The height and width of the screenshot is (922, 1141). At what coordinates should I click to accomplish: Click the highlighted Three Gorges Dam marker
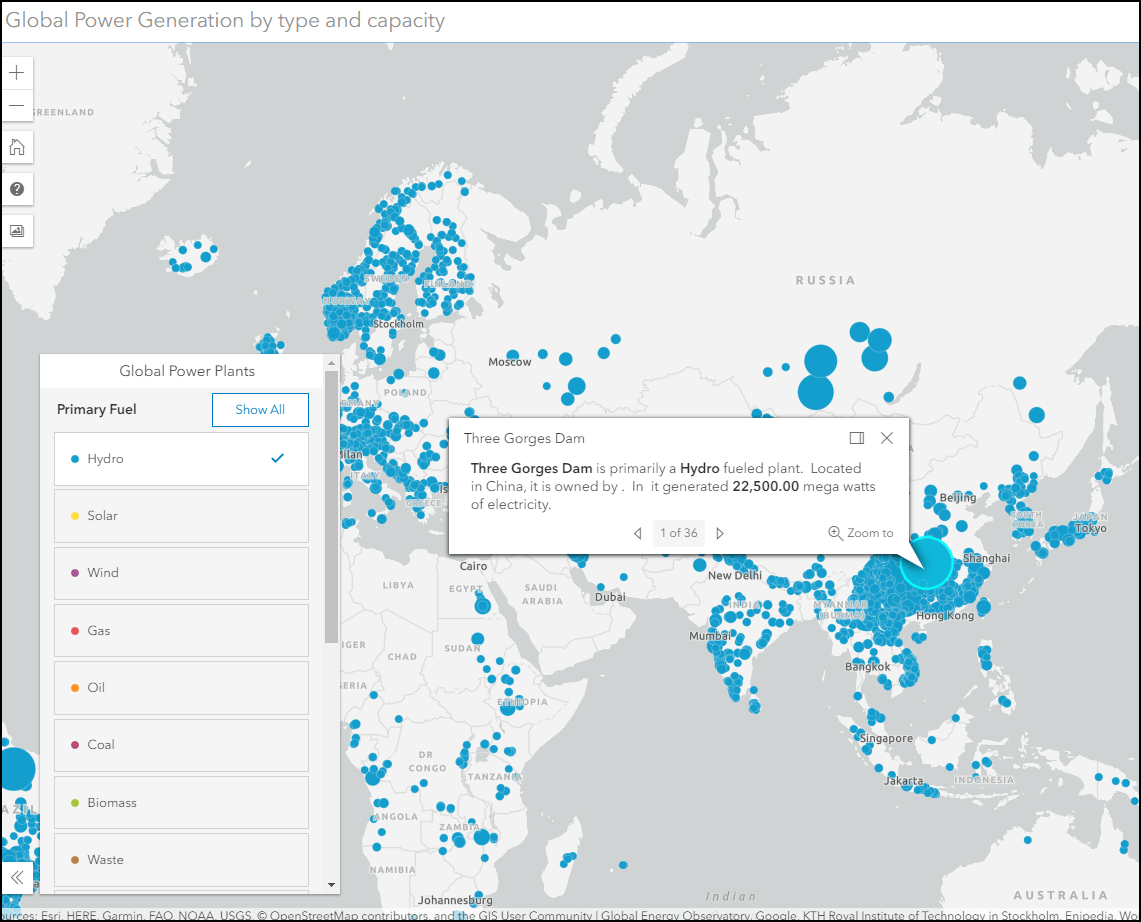click(926, 563)
